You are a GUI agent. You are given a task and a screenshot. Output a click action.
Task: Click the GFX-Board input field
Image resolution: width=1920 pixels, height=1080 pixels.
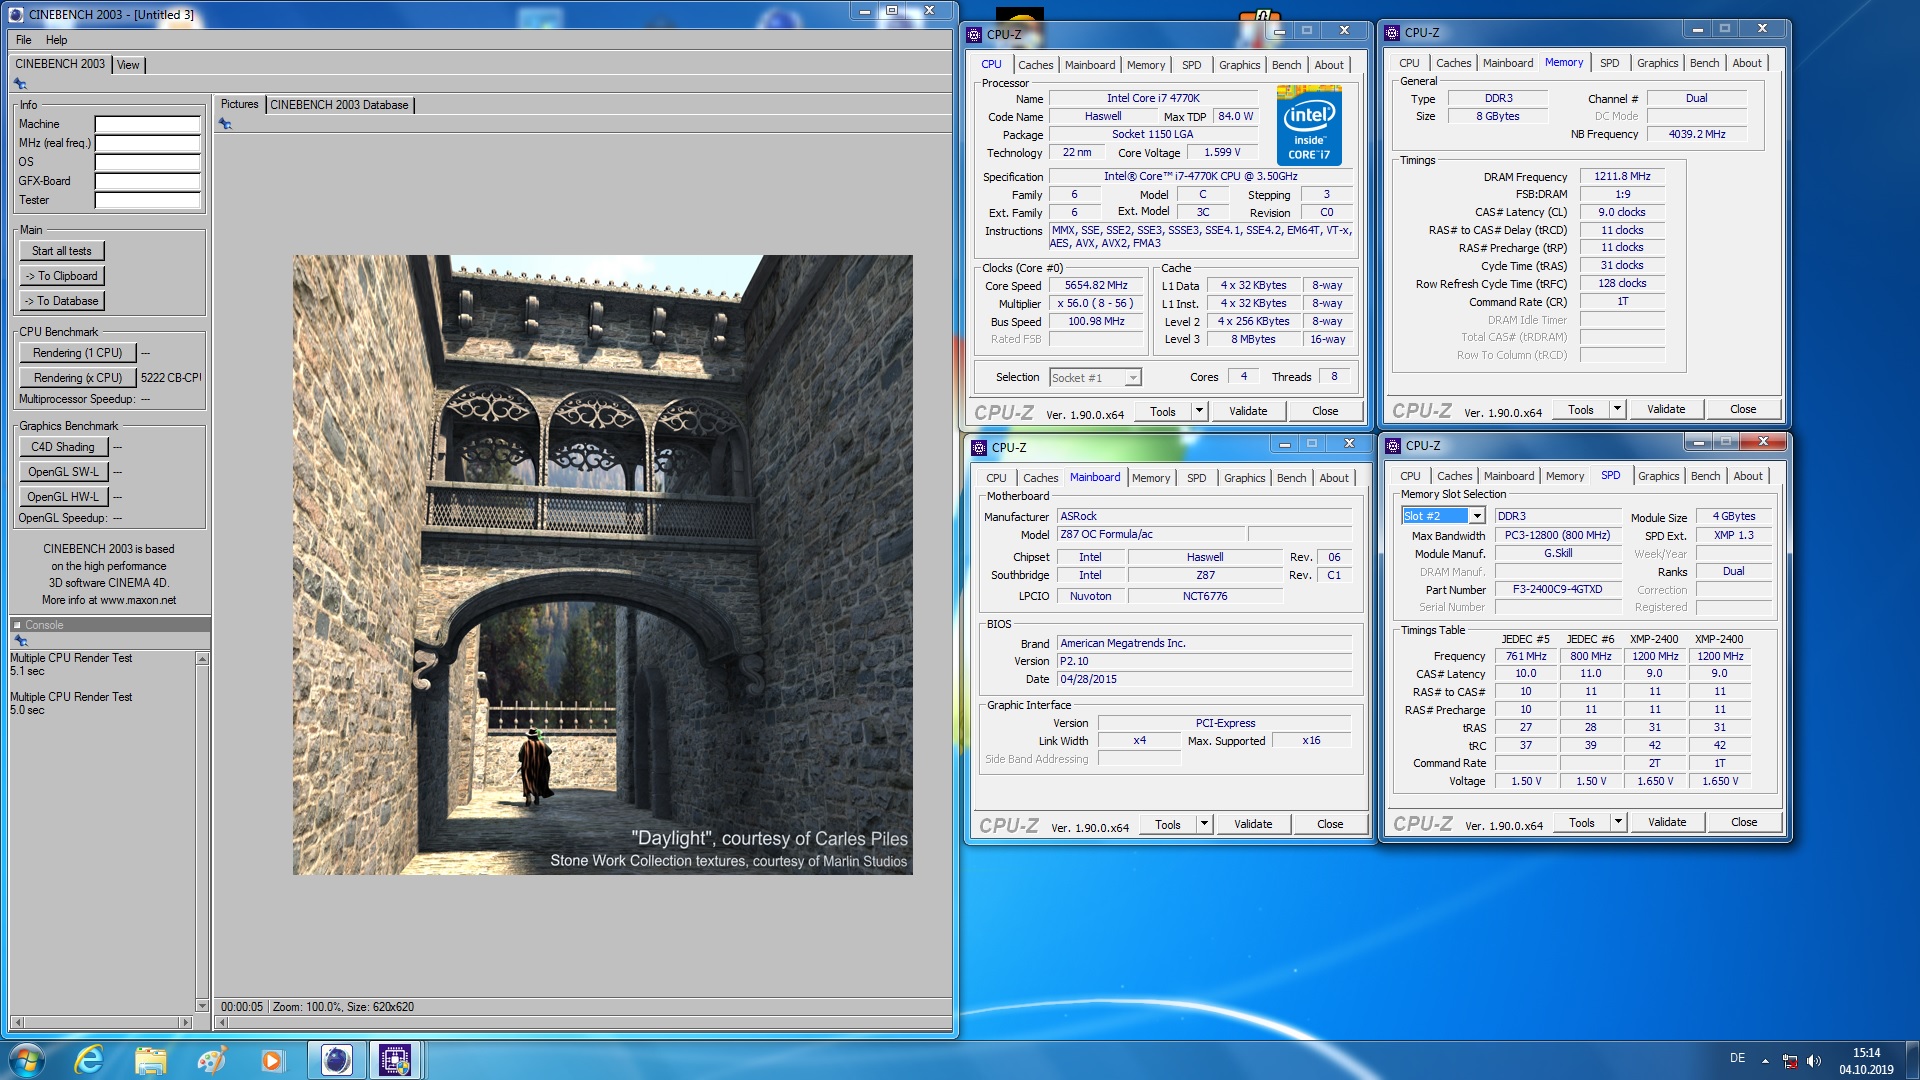tap(147, 181)
